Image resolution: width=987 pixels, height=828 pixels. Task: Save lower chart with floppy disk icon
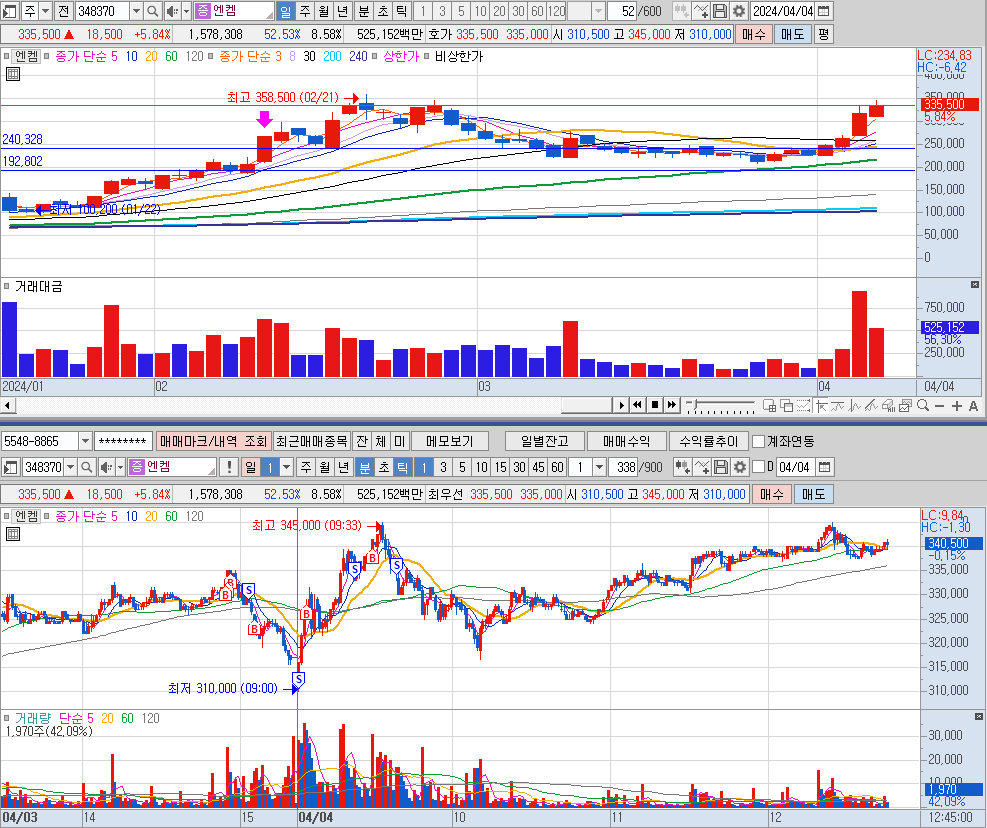tap(721, 467)
